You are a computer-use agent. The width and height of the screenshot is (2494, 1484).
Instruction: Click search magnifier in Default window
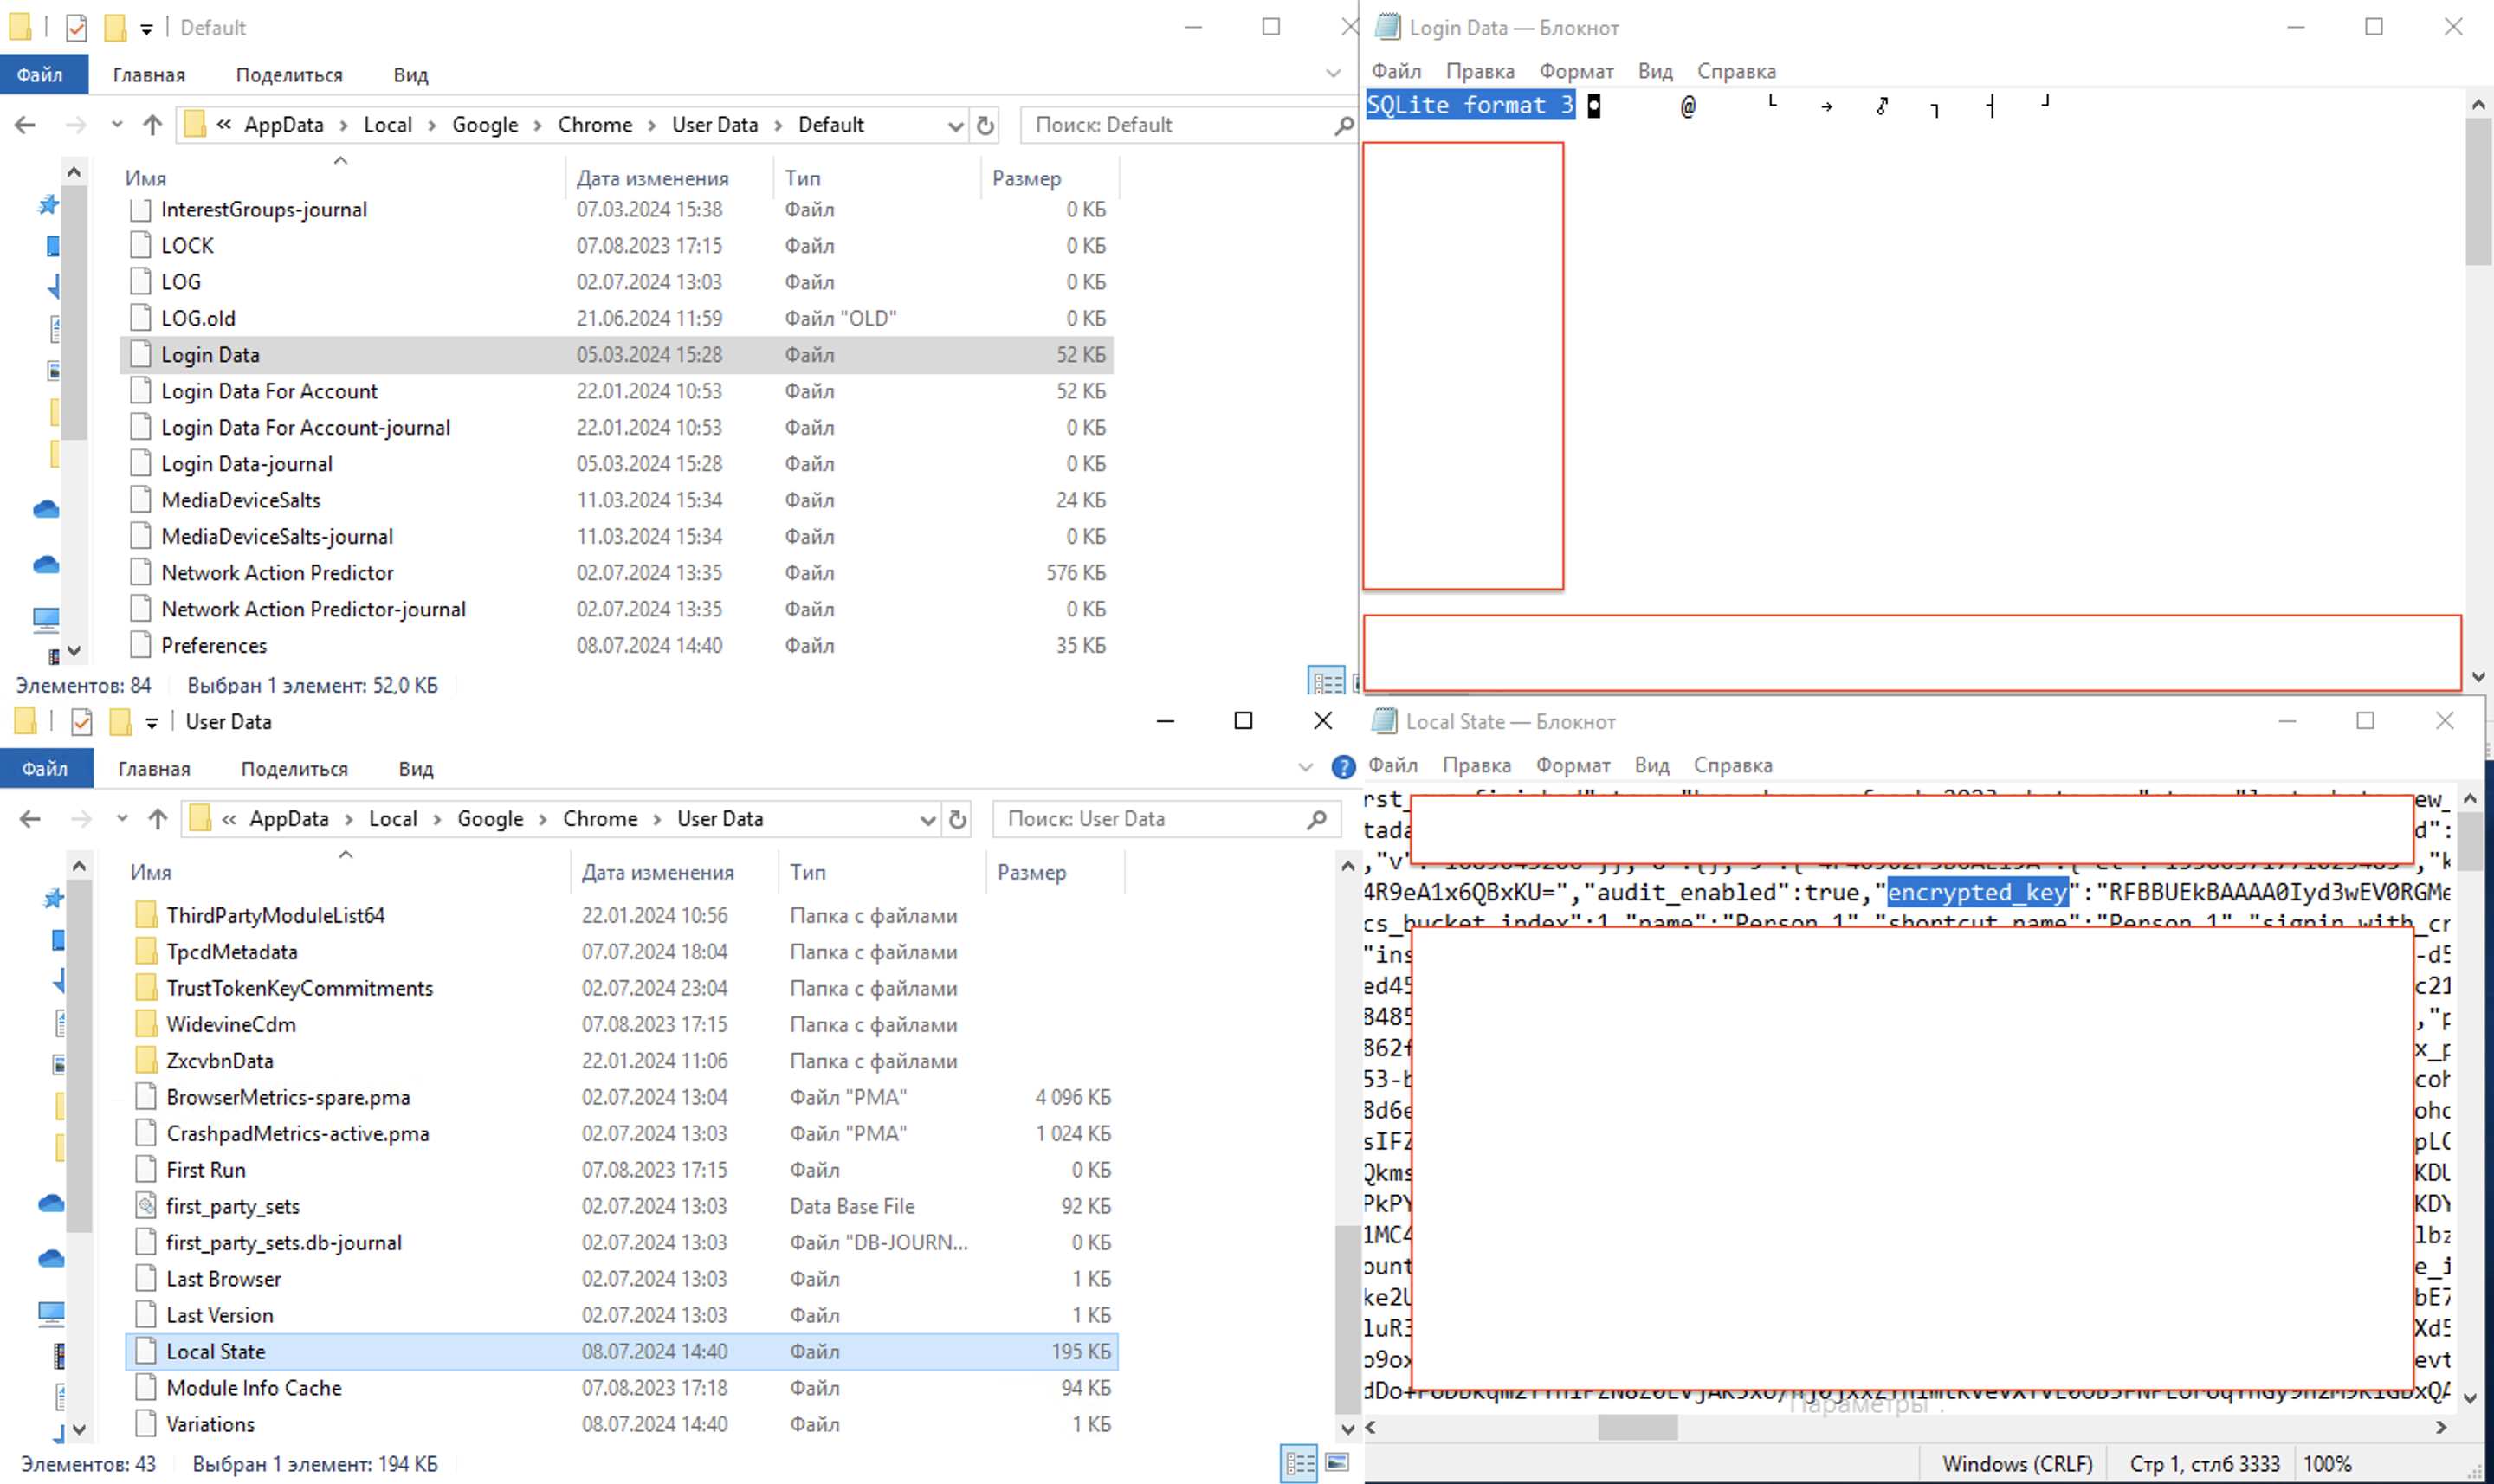1343,125
